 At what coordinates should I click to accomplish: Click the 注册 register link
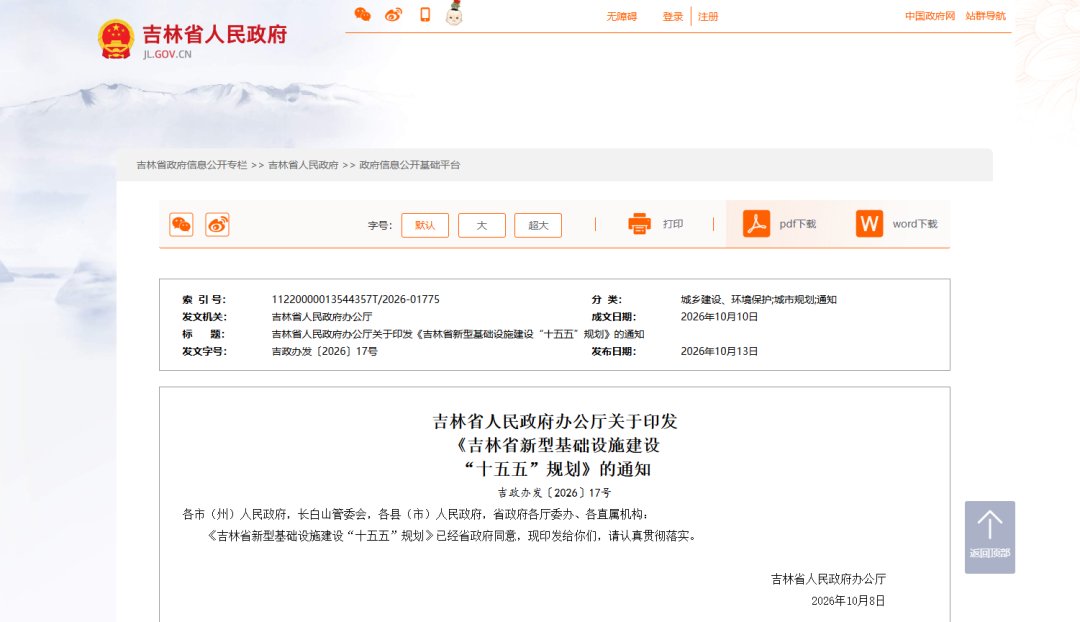click(x=708, y=17)
